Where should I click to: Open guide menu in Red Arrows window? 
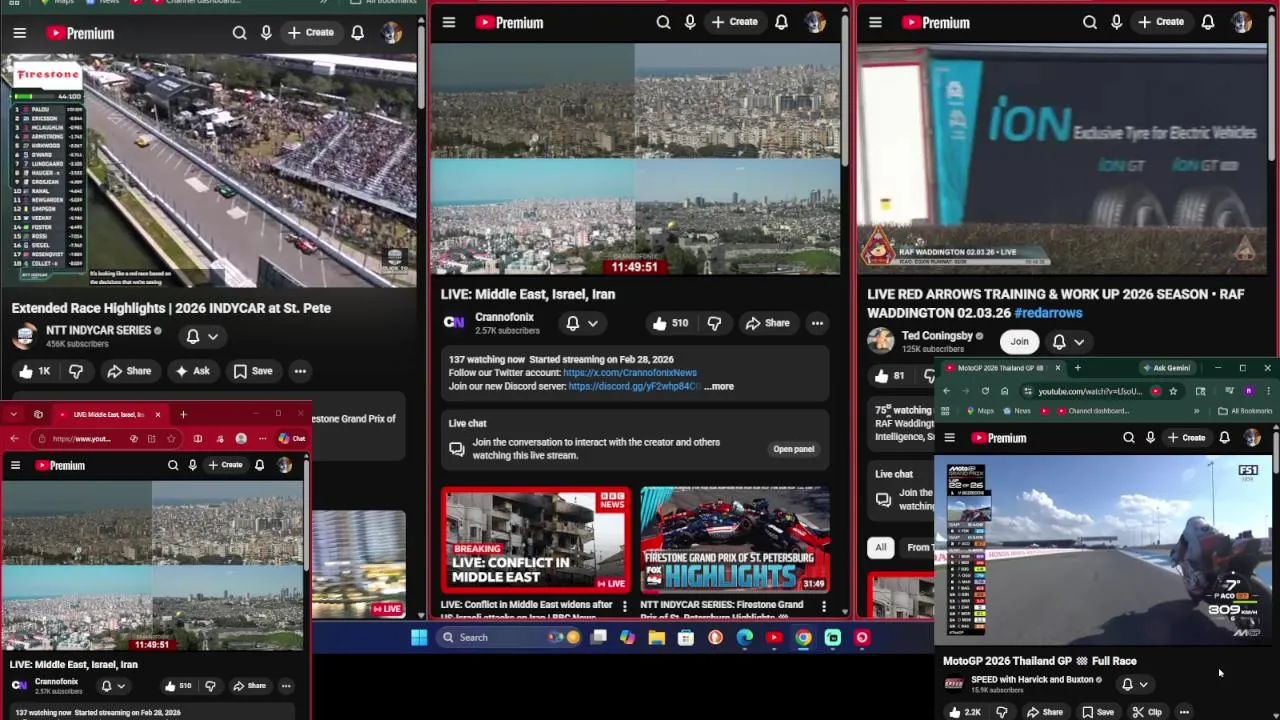click(875, 22)
